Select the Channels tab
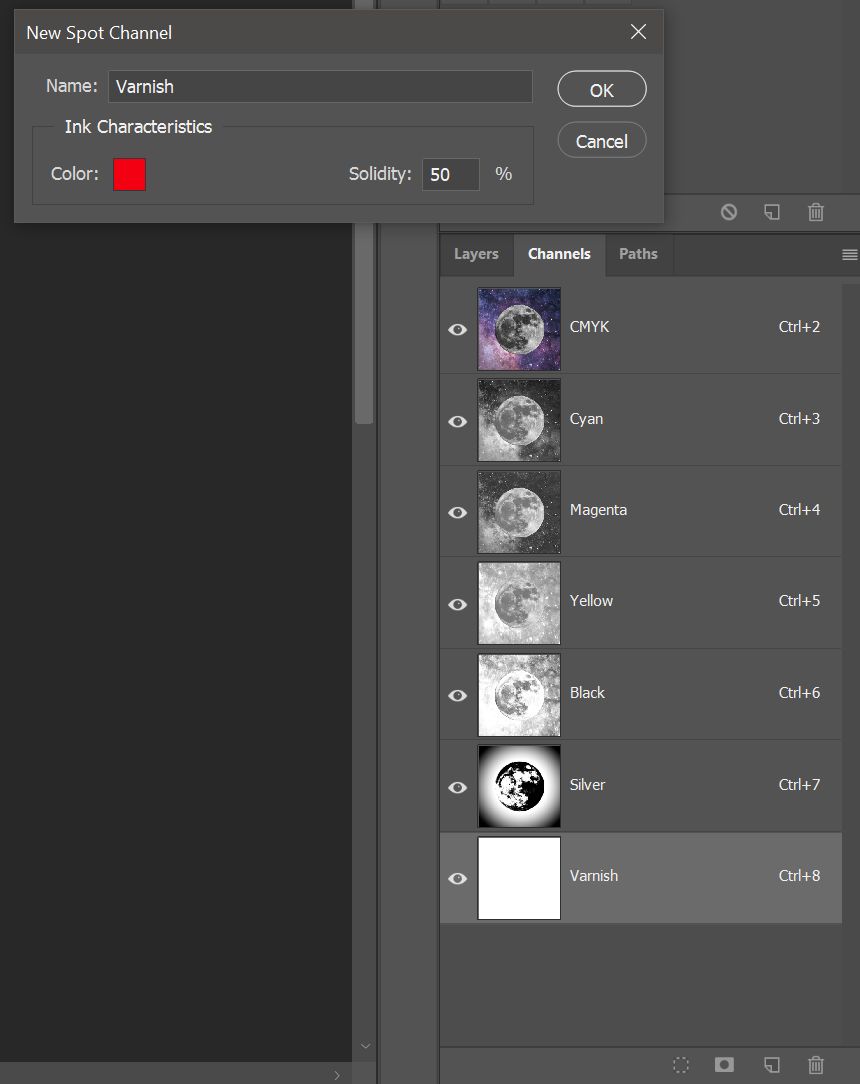This screenshot has height=1084, width=860. 559,254
